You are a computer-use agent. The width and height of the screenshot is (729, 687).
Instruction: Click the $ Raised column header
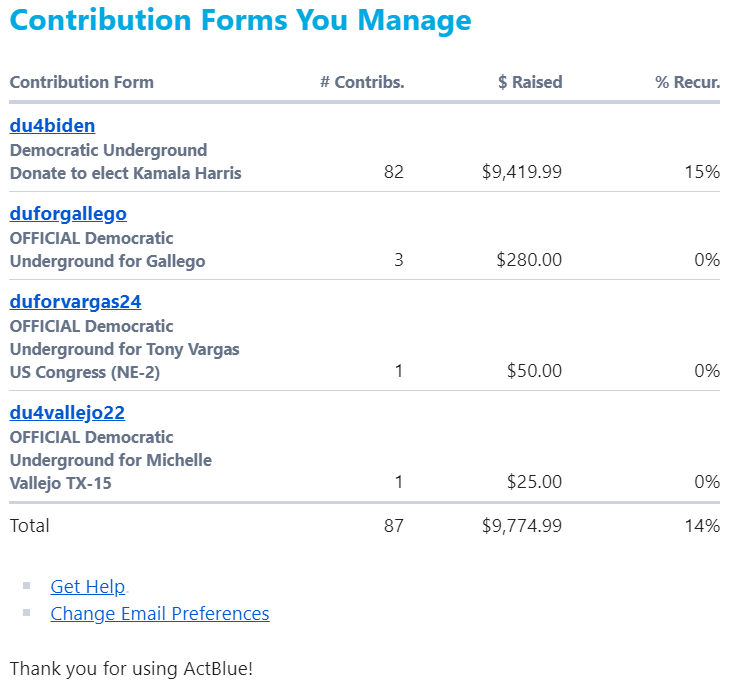pyautogui.click(x=530, y=82)
